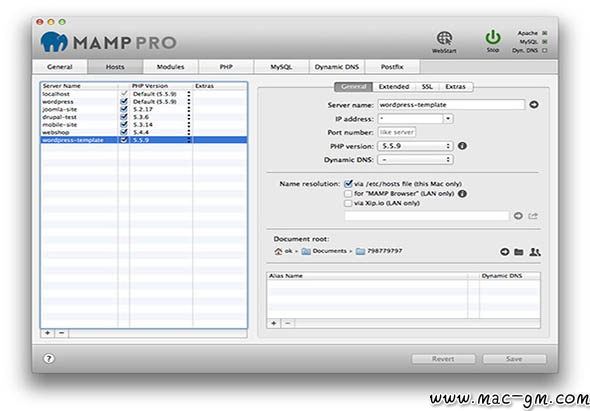Enable via Xip.io checkbox
This screenshot has width=590, height=411.
[x=348, y=203]
